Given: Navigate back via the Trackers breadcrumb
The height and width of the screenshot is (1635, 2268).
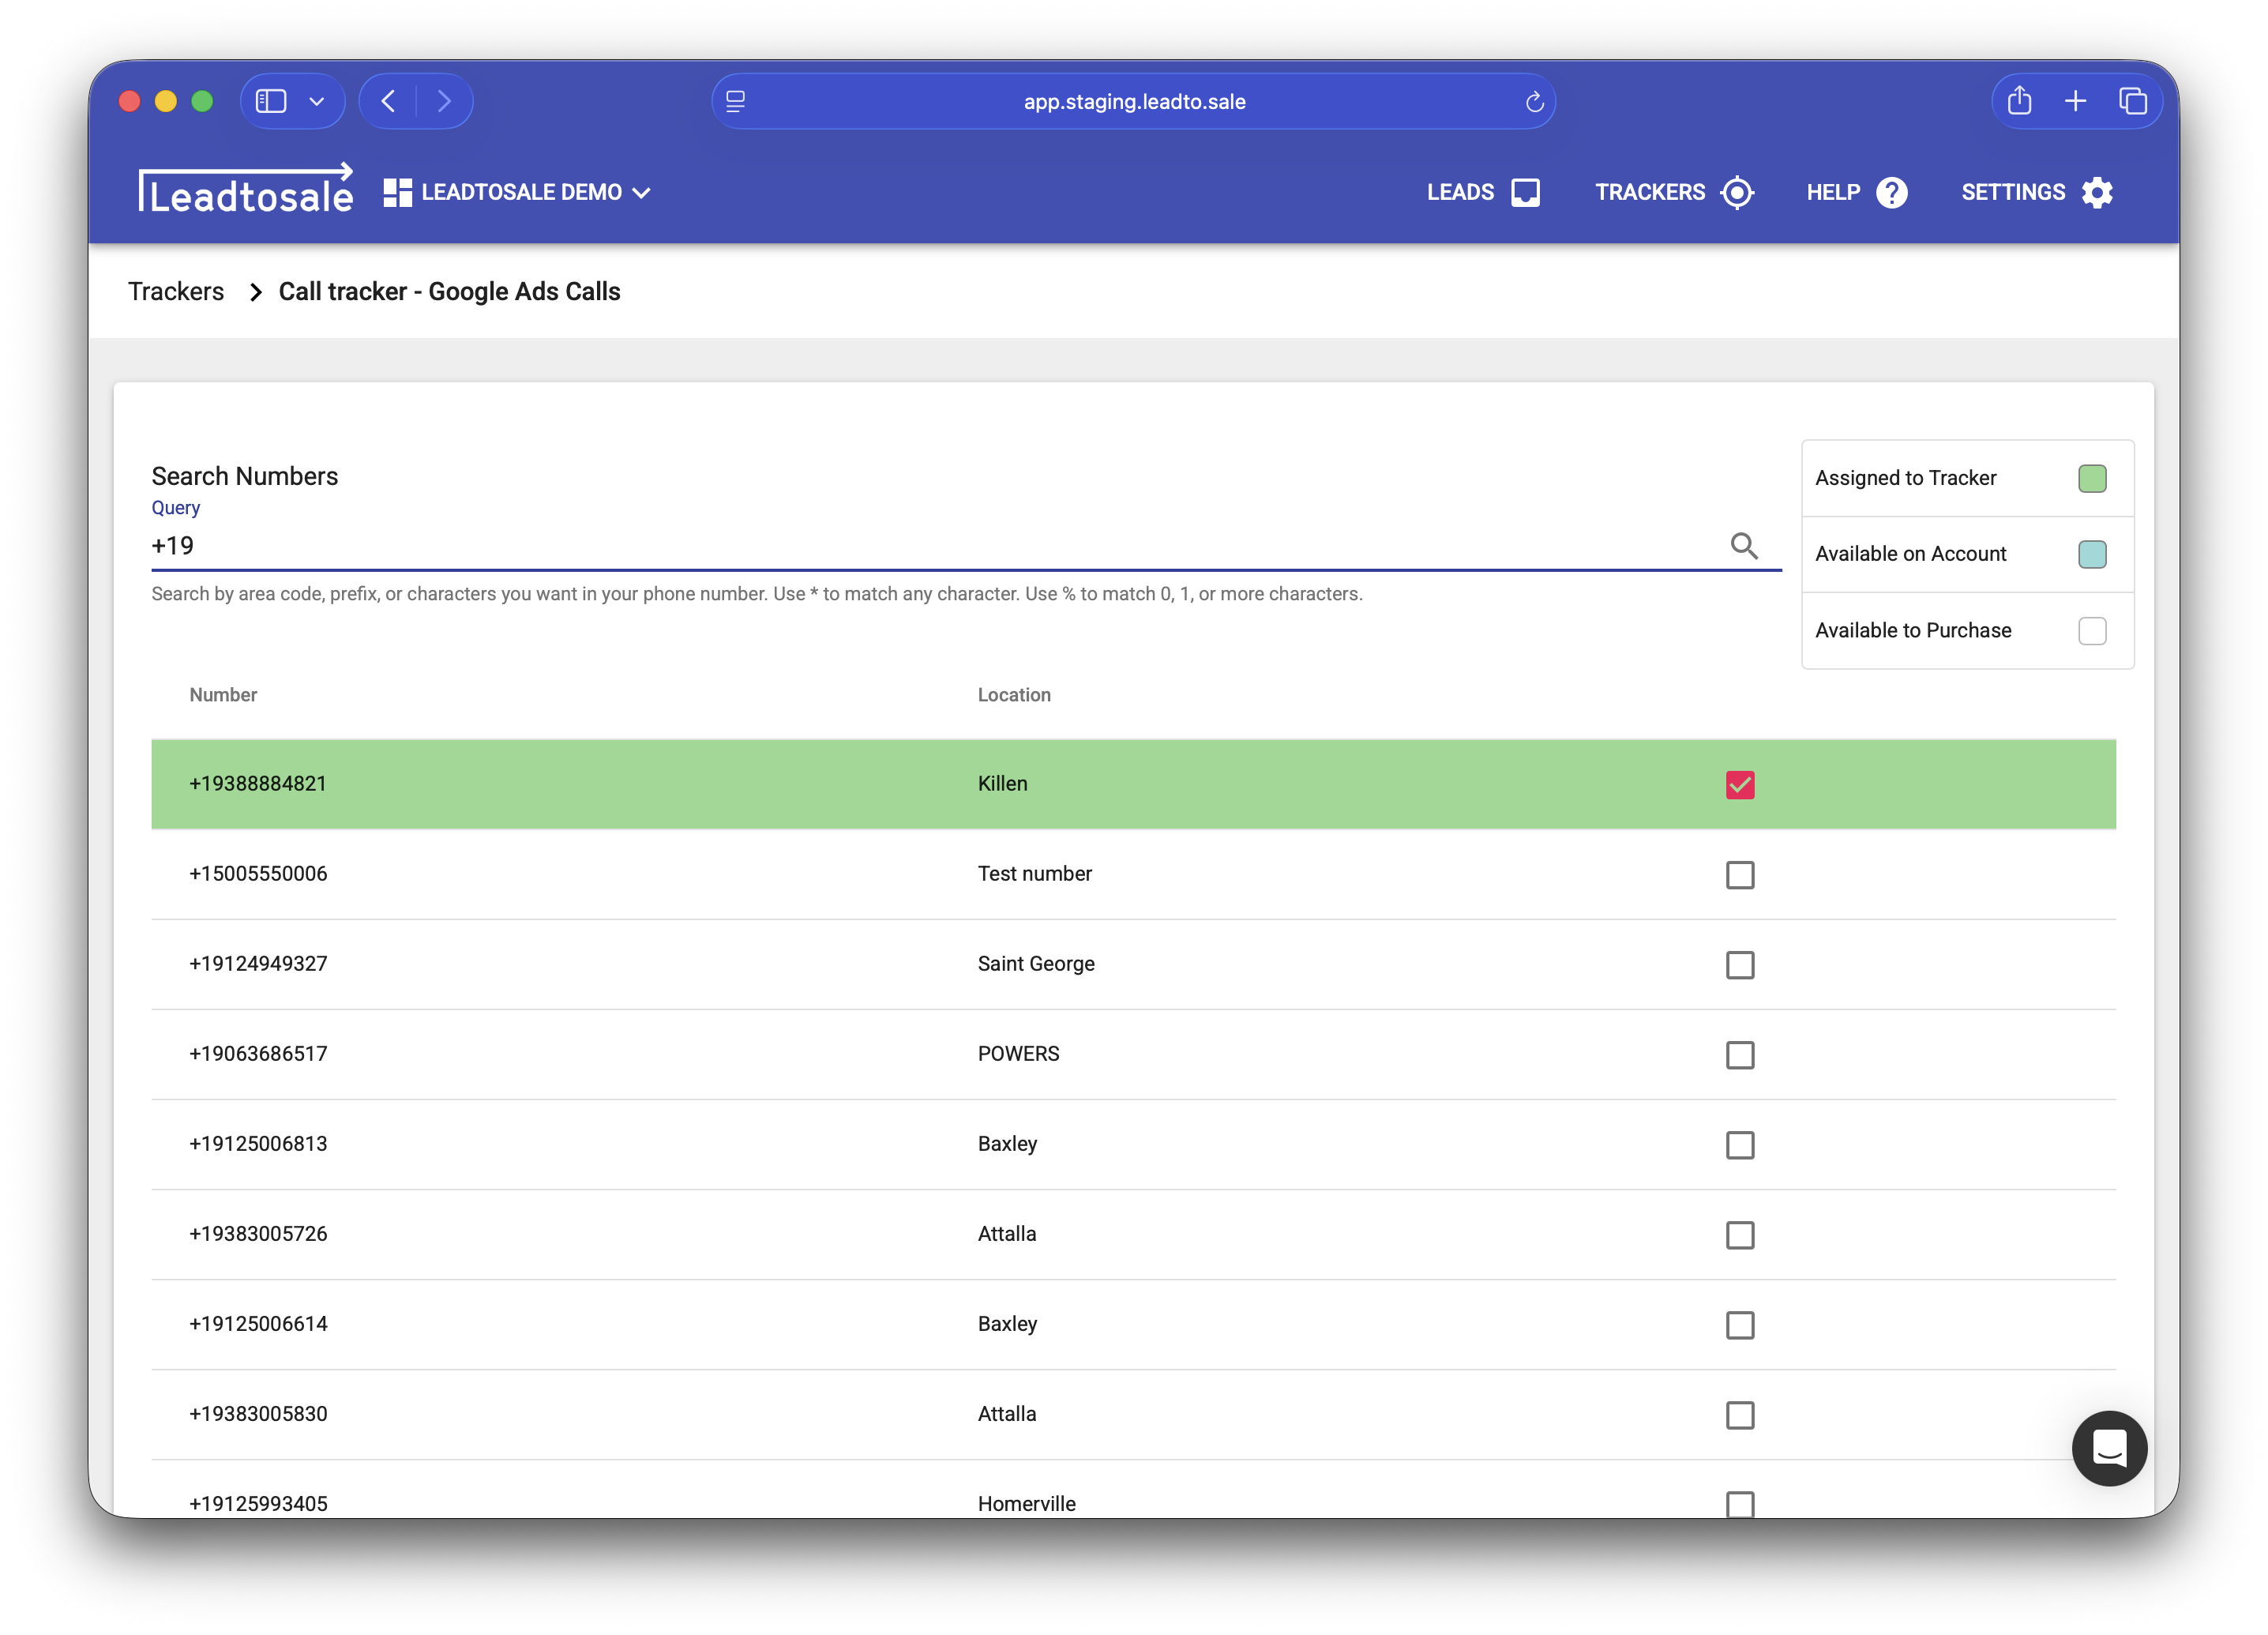Looking at the screenshot, I should coord(176,291).
